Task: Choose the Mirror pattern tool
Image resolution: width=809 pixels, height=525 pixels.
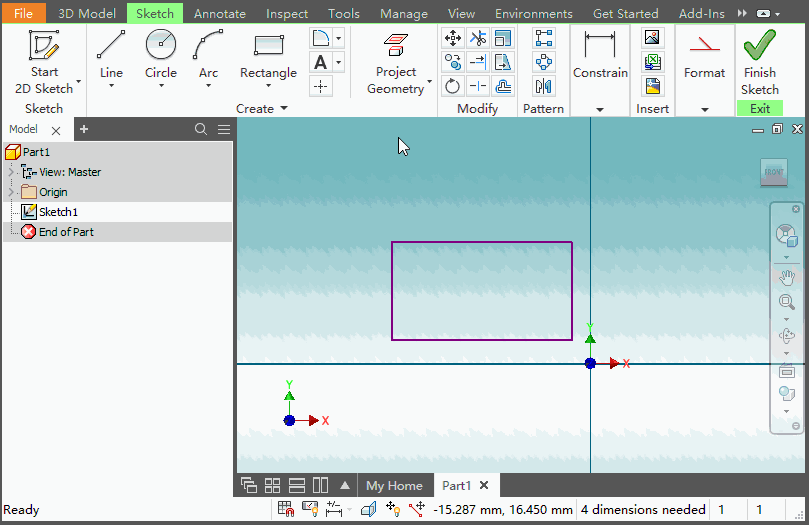Action: (544, 86)
